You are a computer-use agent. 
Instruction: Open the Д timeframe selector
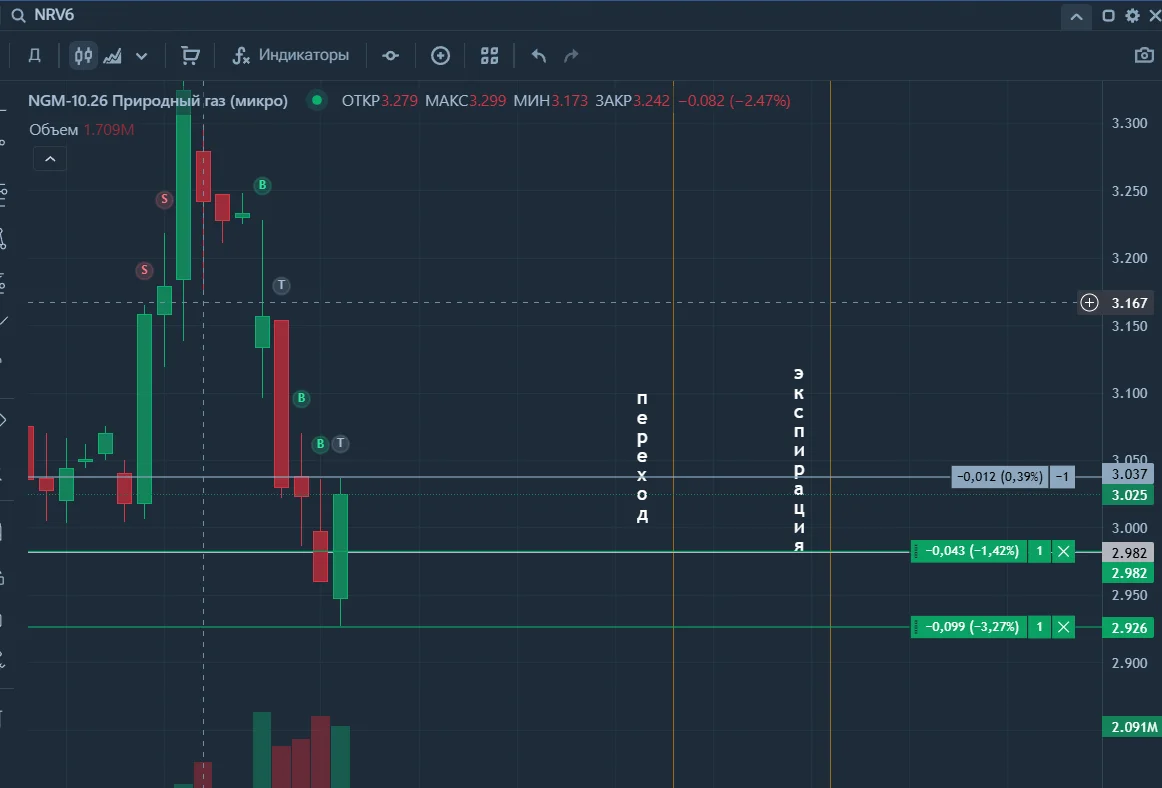coord(34,56)
